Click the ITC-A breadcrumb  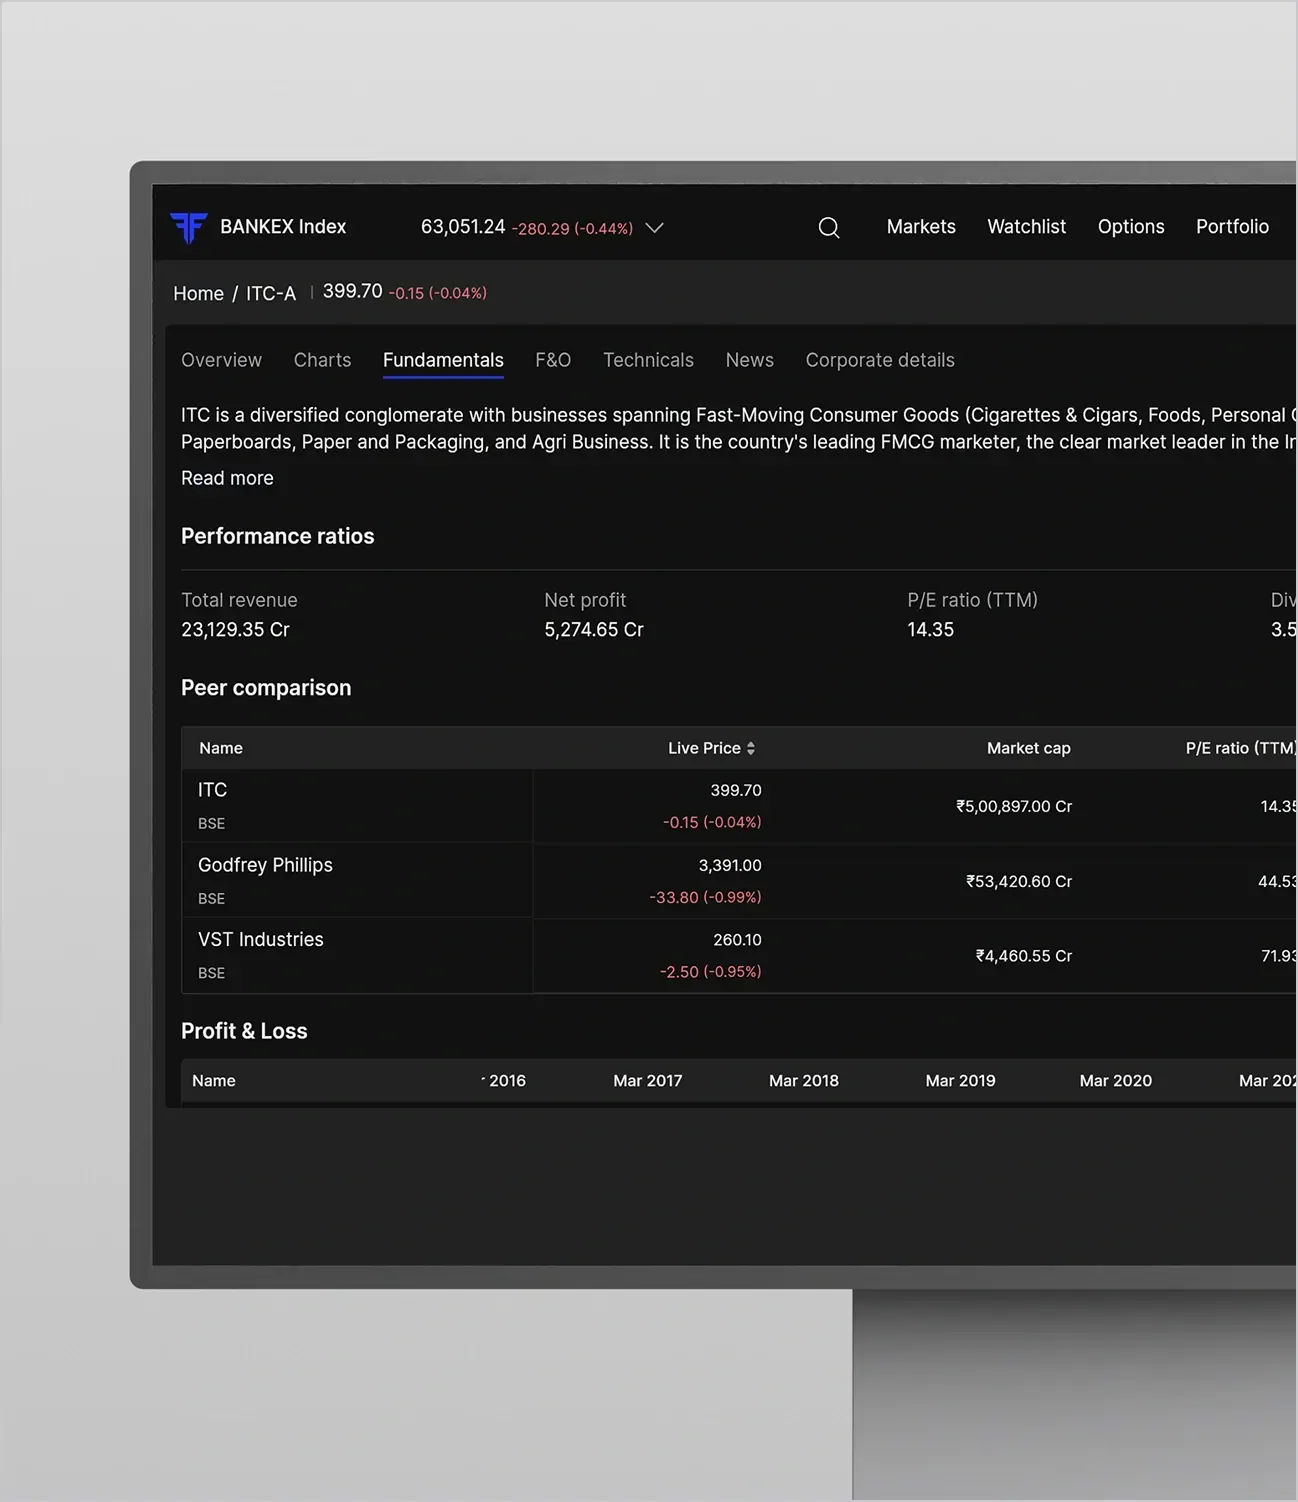point(271,293)
